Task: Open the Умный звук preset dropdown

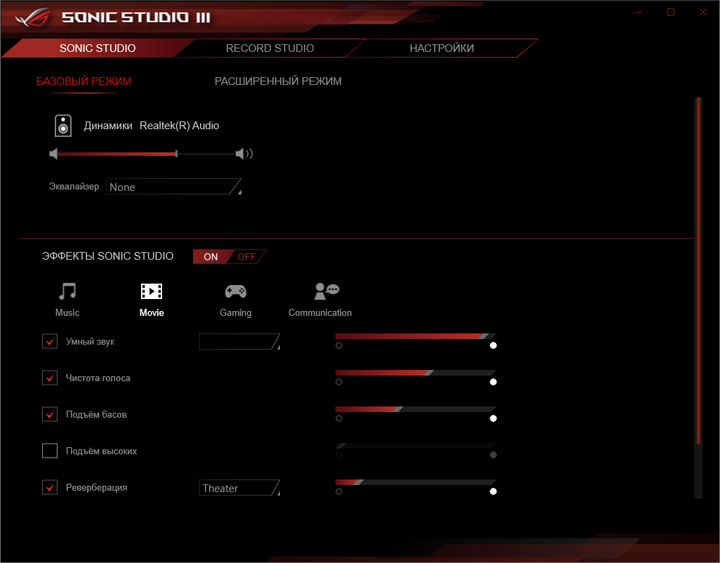Action: click(239, 342)
